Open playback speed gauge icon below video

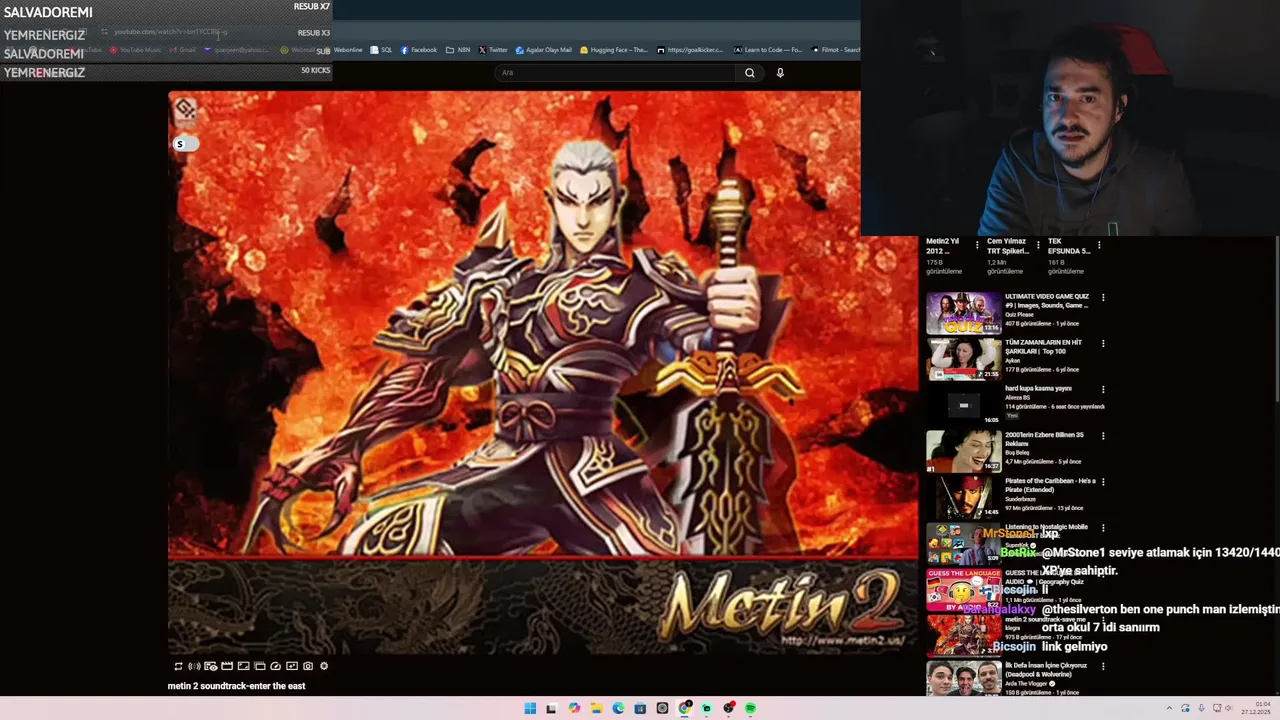coord(275,666)
